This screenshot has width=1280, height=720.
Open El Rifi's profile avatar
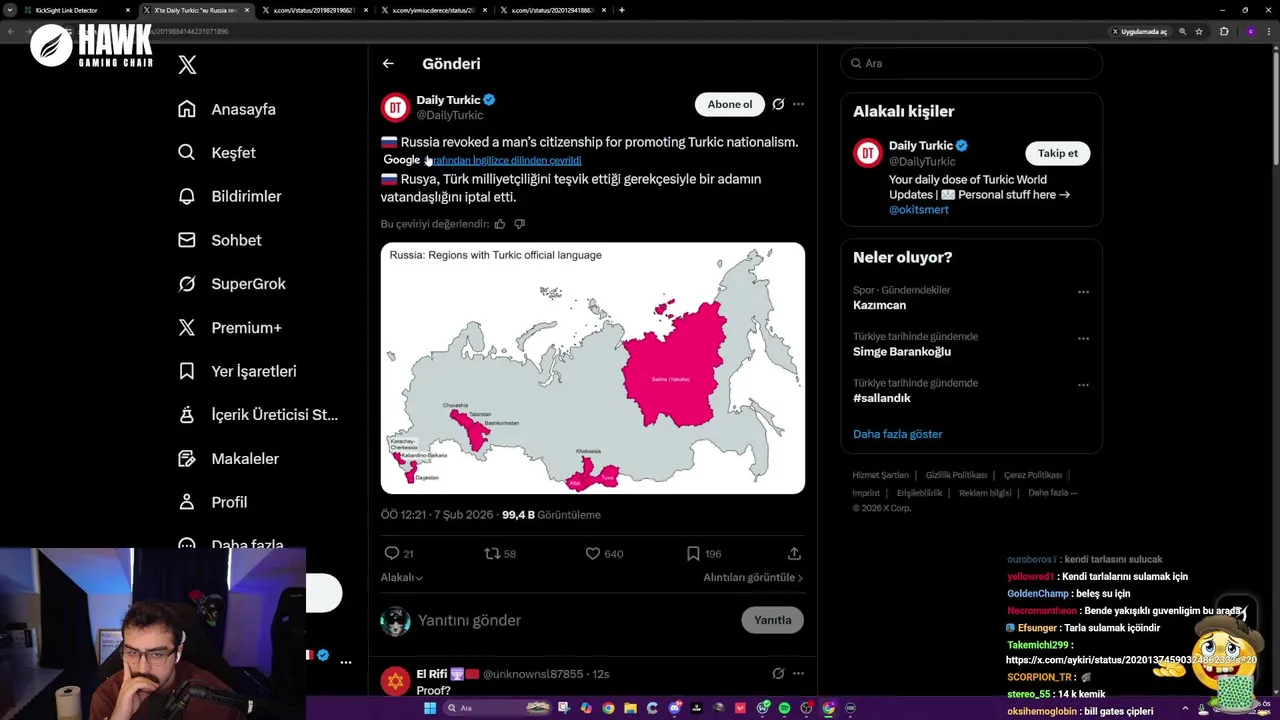point(395,682)
